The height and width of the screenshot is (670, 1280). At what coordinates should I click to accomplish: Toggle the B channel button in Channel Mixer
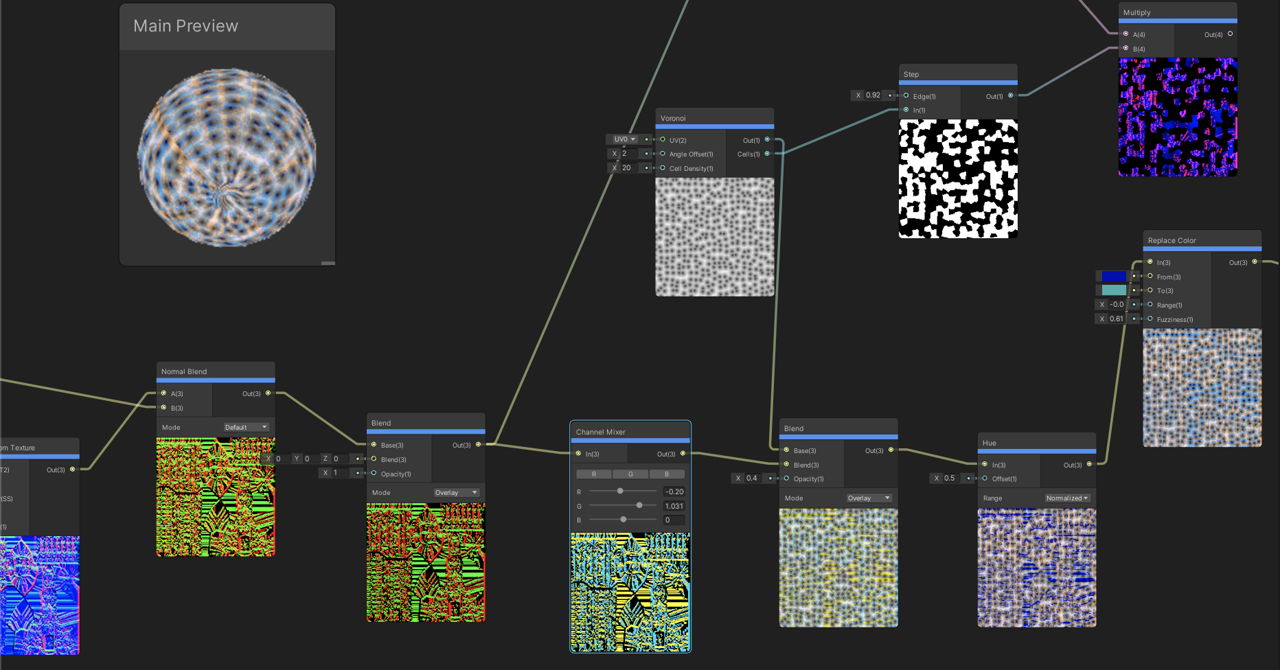click(667, 474)
